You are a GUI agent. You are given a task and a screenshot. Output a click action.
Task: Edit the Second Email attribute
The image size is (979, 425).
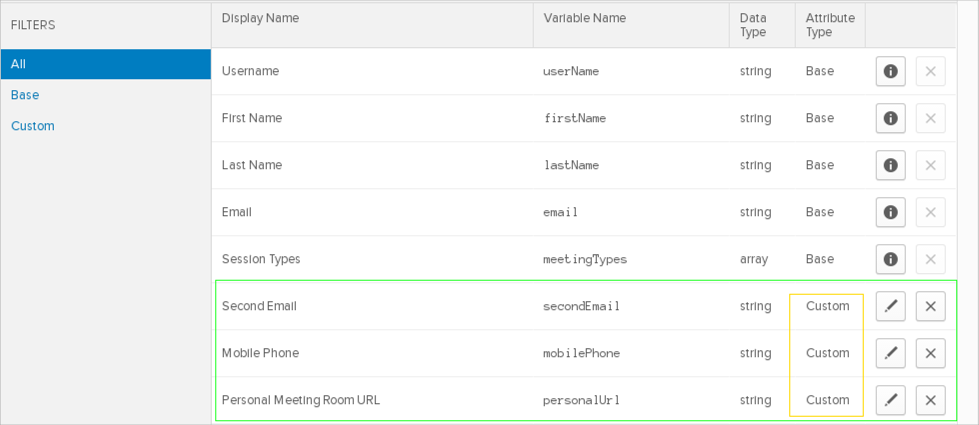tap(890, 306)
